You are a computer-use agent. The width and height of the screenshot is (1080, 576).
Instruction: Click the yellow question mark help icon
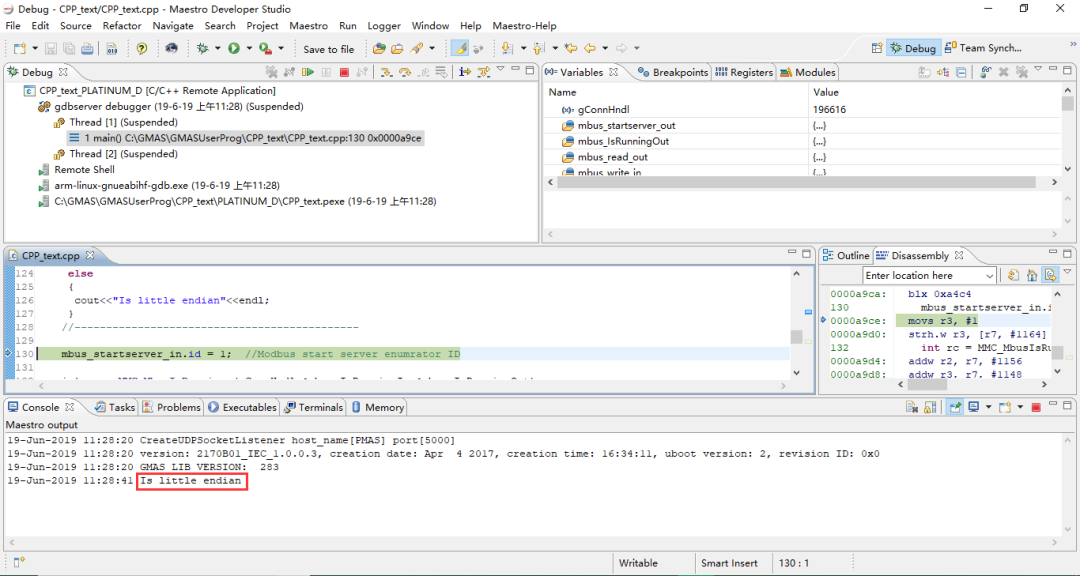(142, 48)
